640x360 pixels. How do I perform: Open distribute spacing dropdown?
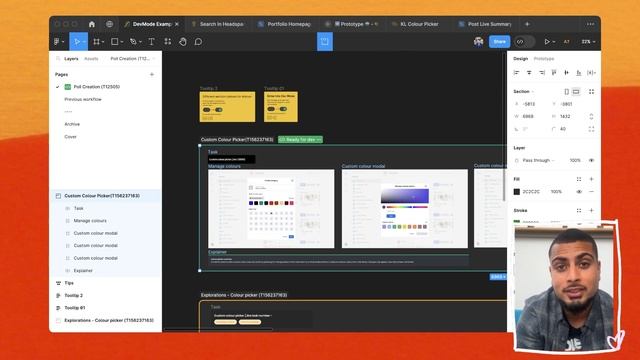click(591, 73)
